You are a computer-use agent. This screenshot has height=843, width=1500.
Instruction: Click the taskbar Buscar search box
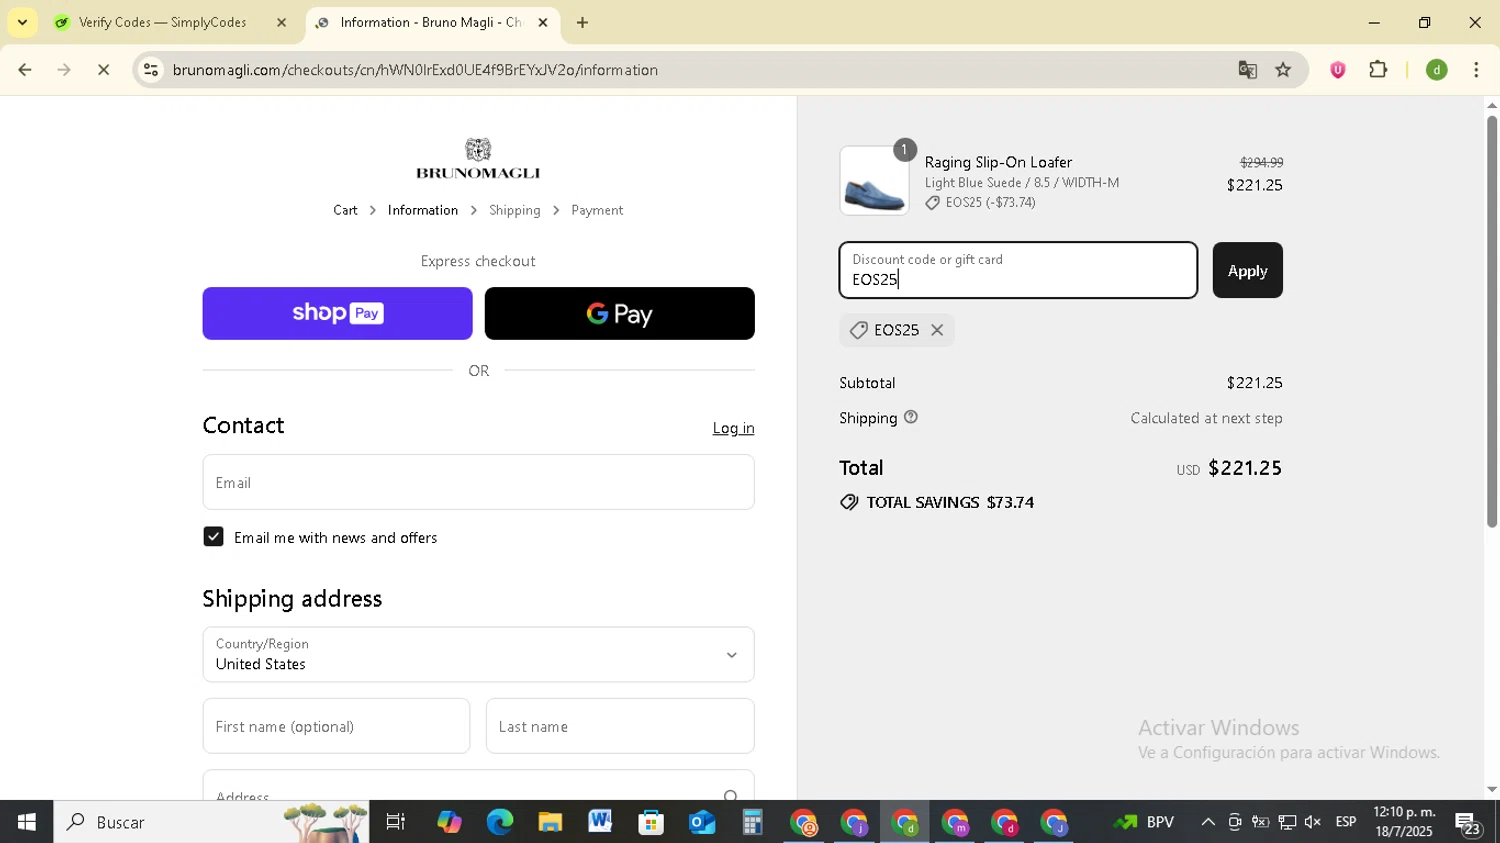(x=211, y=822)
